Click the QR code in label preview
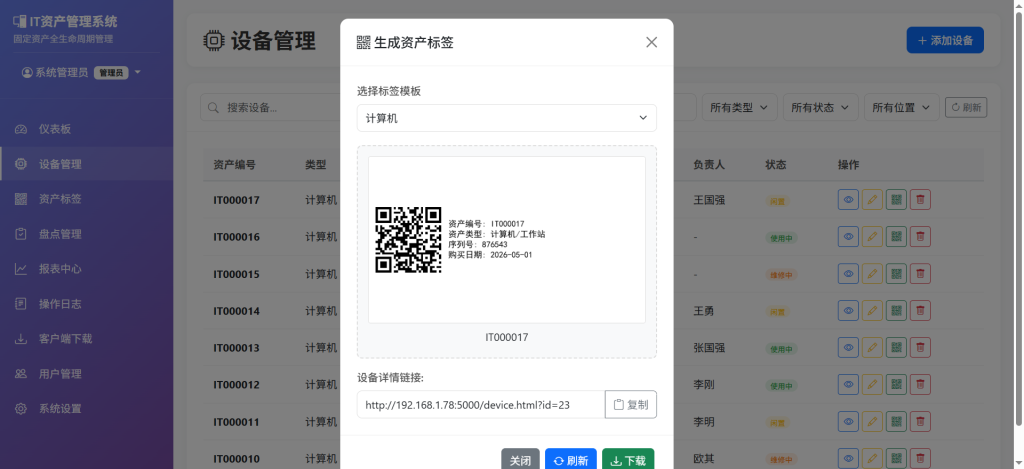The width and height of the screenshot is (1024, 469). [408, 240]
